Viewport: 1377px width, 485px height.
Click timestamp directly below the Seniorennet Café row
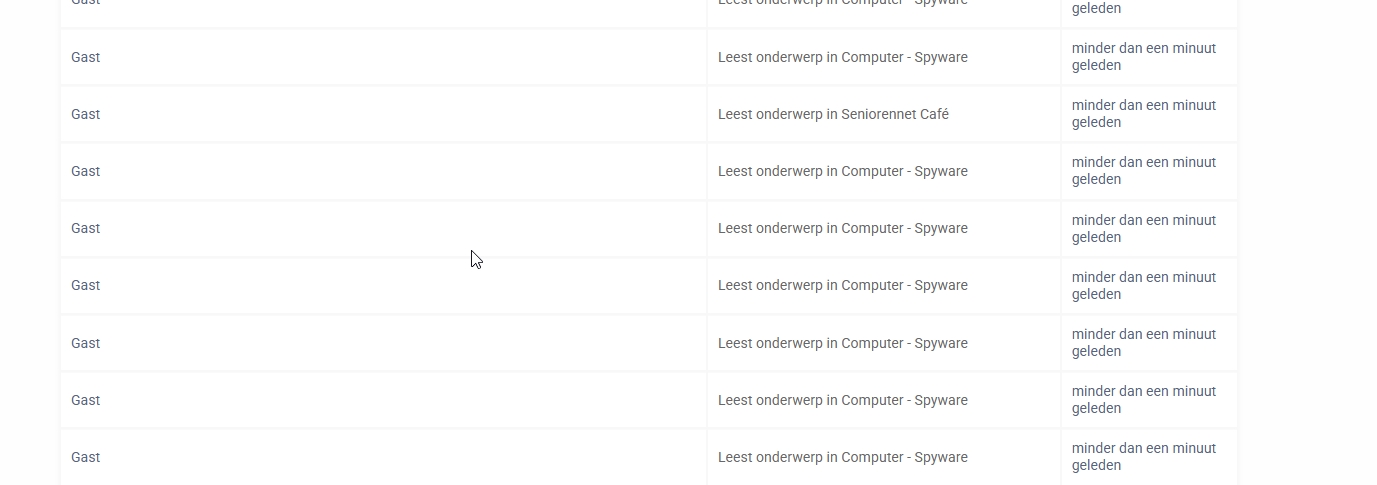1143,171
